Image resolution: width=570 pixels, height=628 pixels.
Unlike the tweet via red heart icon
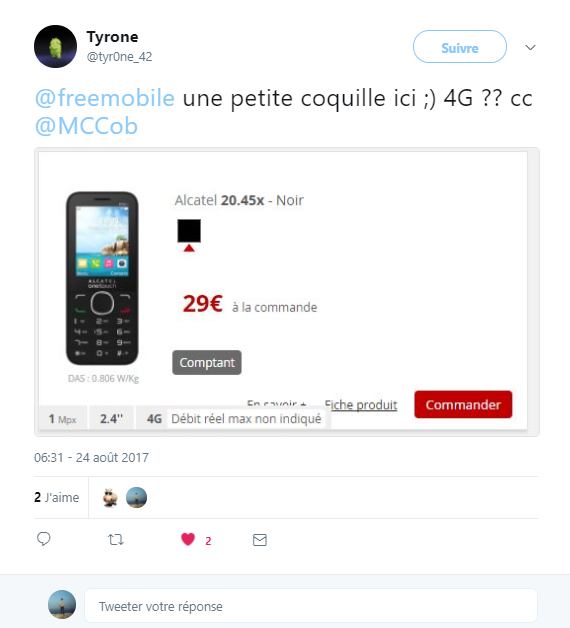pyautogui.click(x=188, y=539)
